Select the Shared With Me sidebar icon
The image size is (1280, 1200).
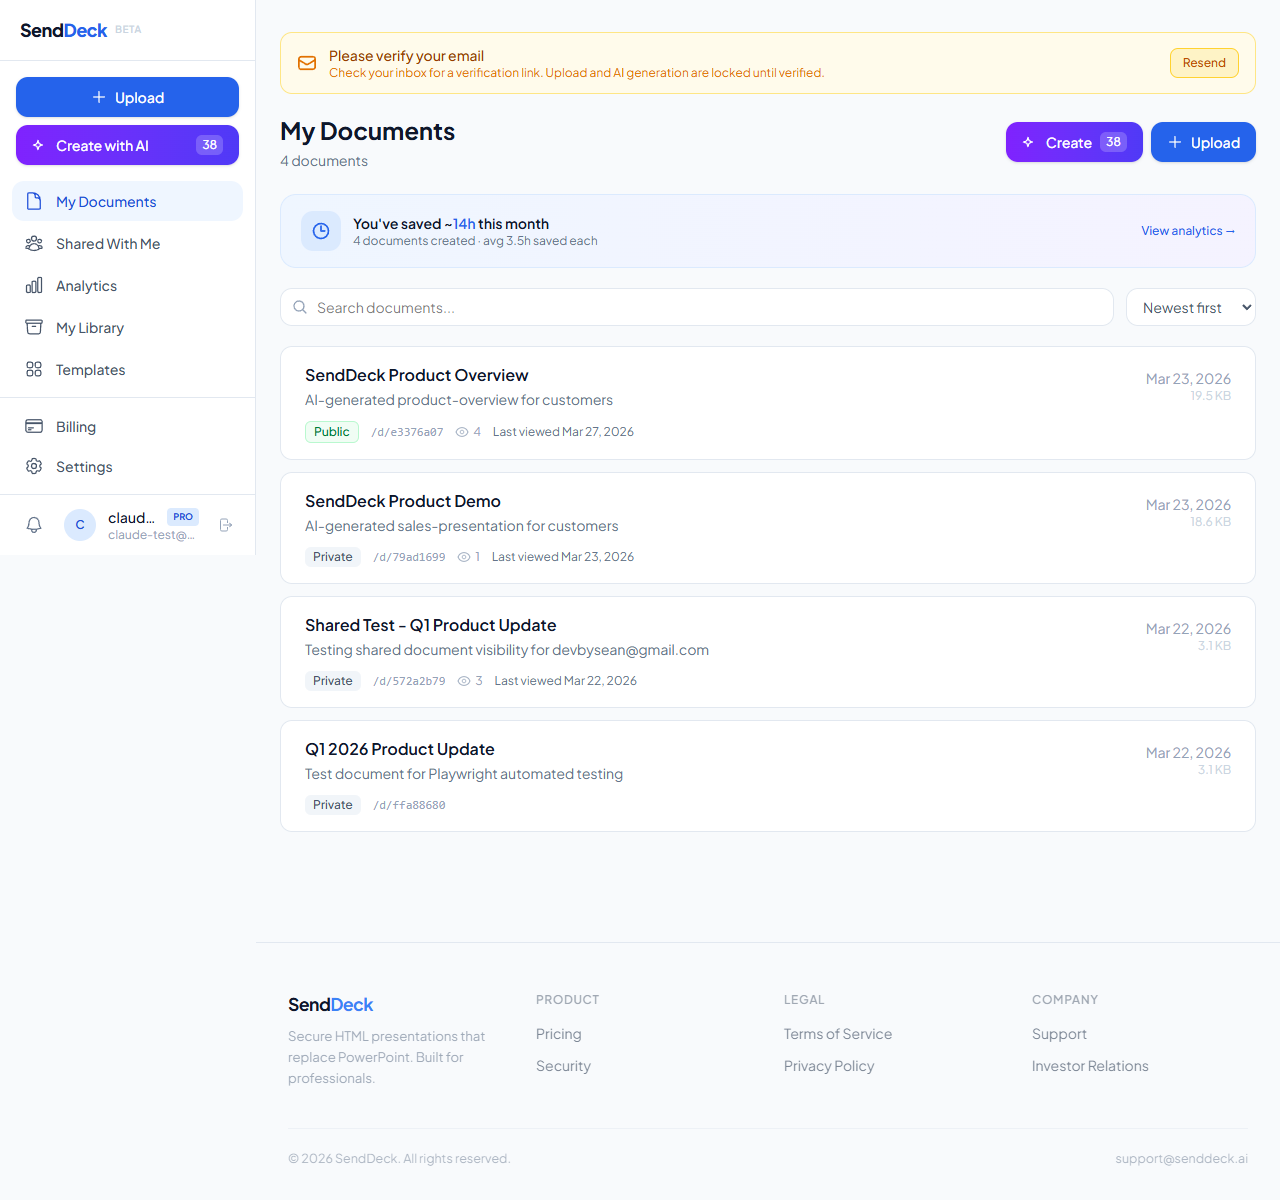click(x=34, y=243)
